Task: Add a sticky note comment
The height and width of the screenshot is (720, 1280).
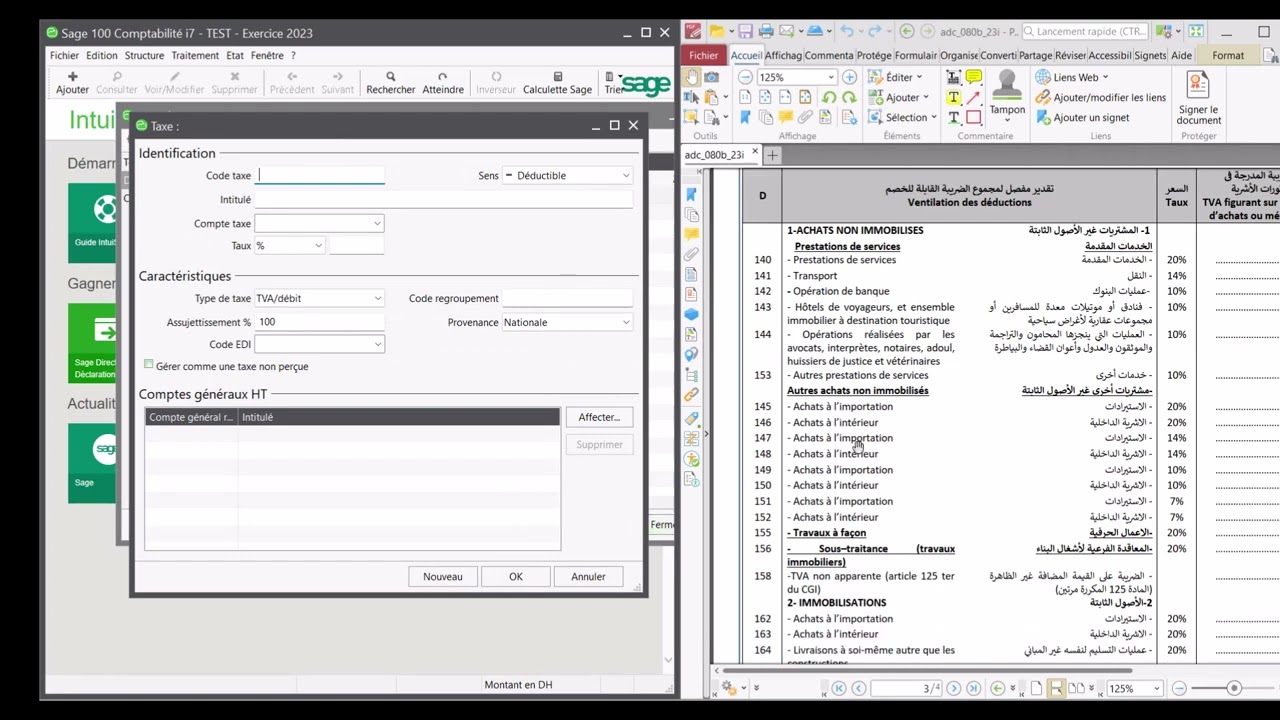Action: pyautogui.click(x=973, y=77)
